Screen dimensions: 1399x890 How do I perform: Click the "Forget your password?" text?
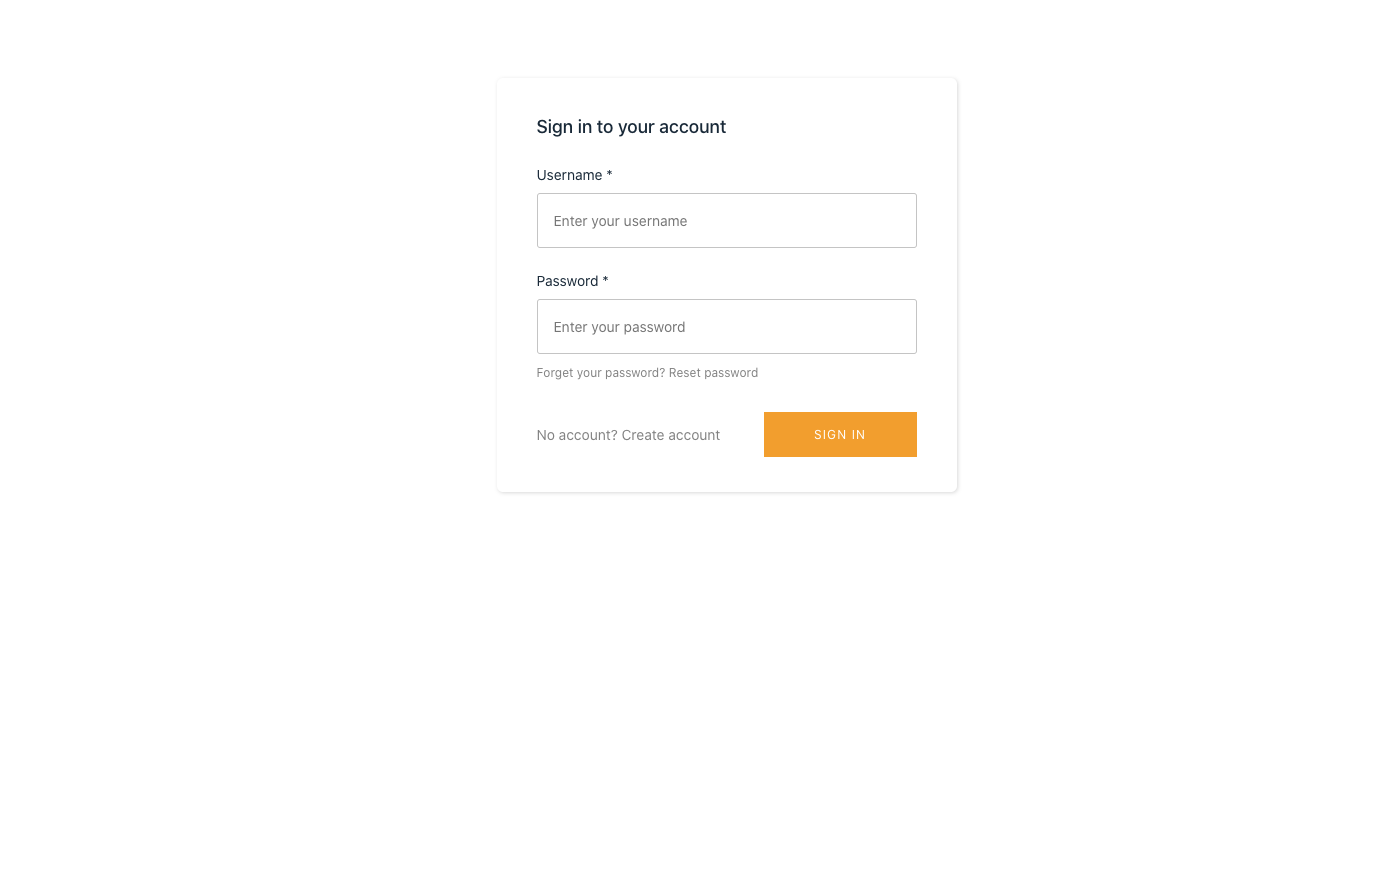(600, 373)
